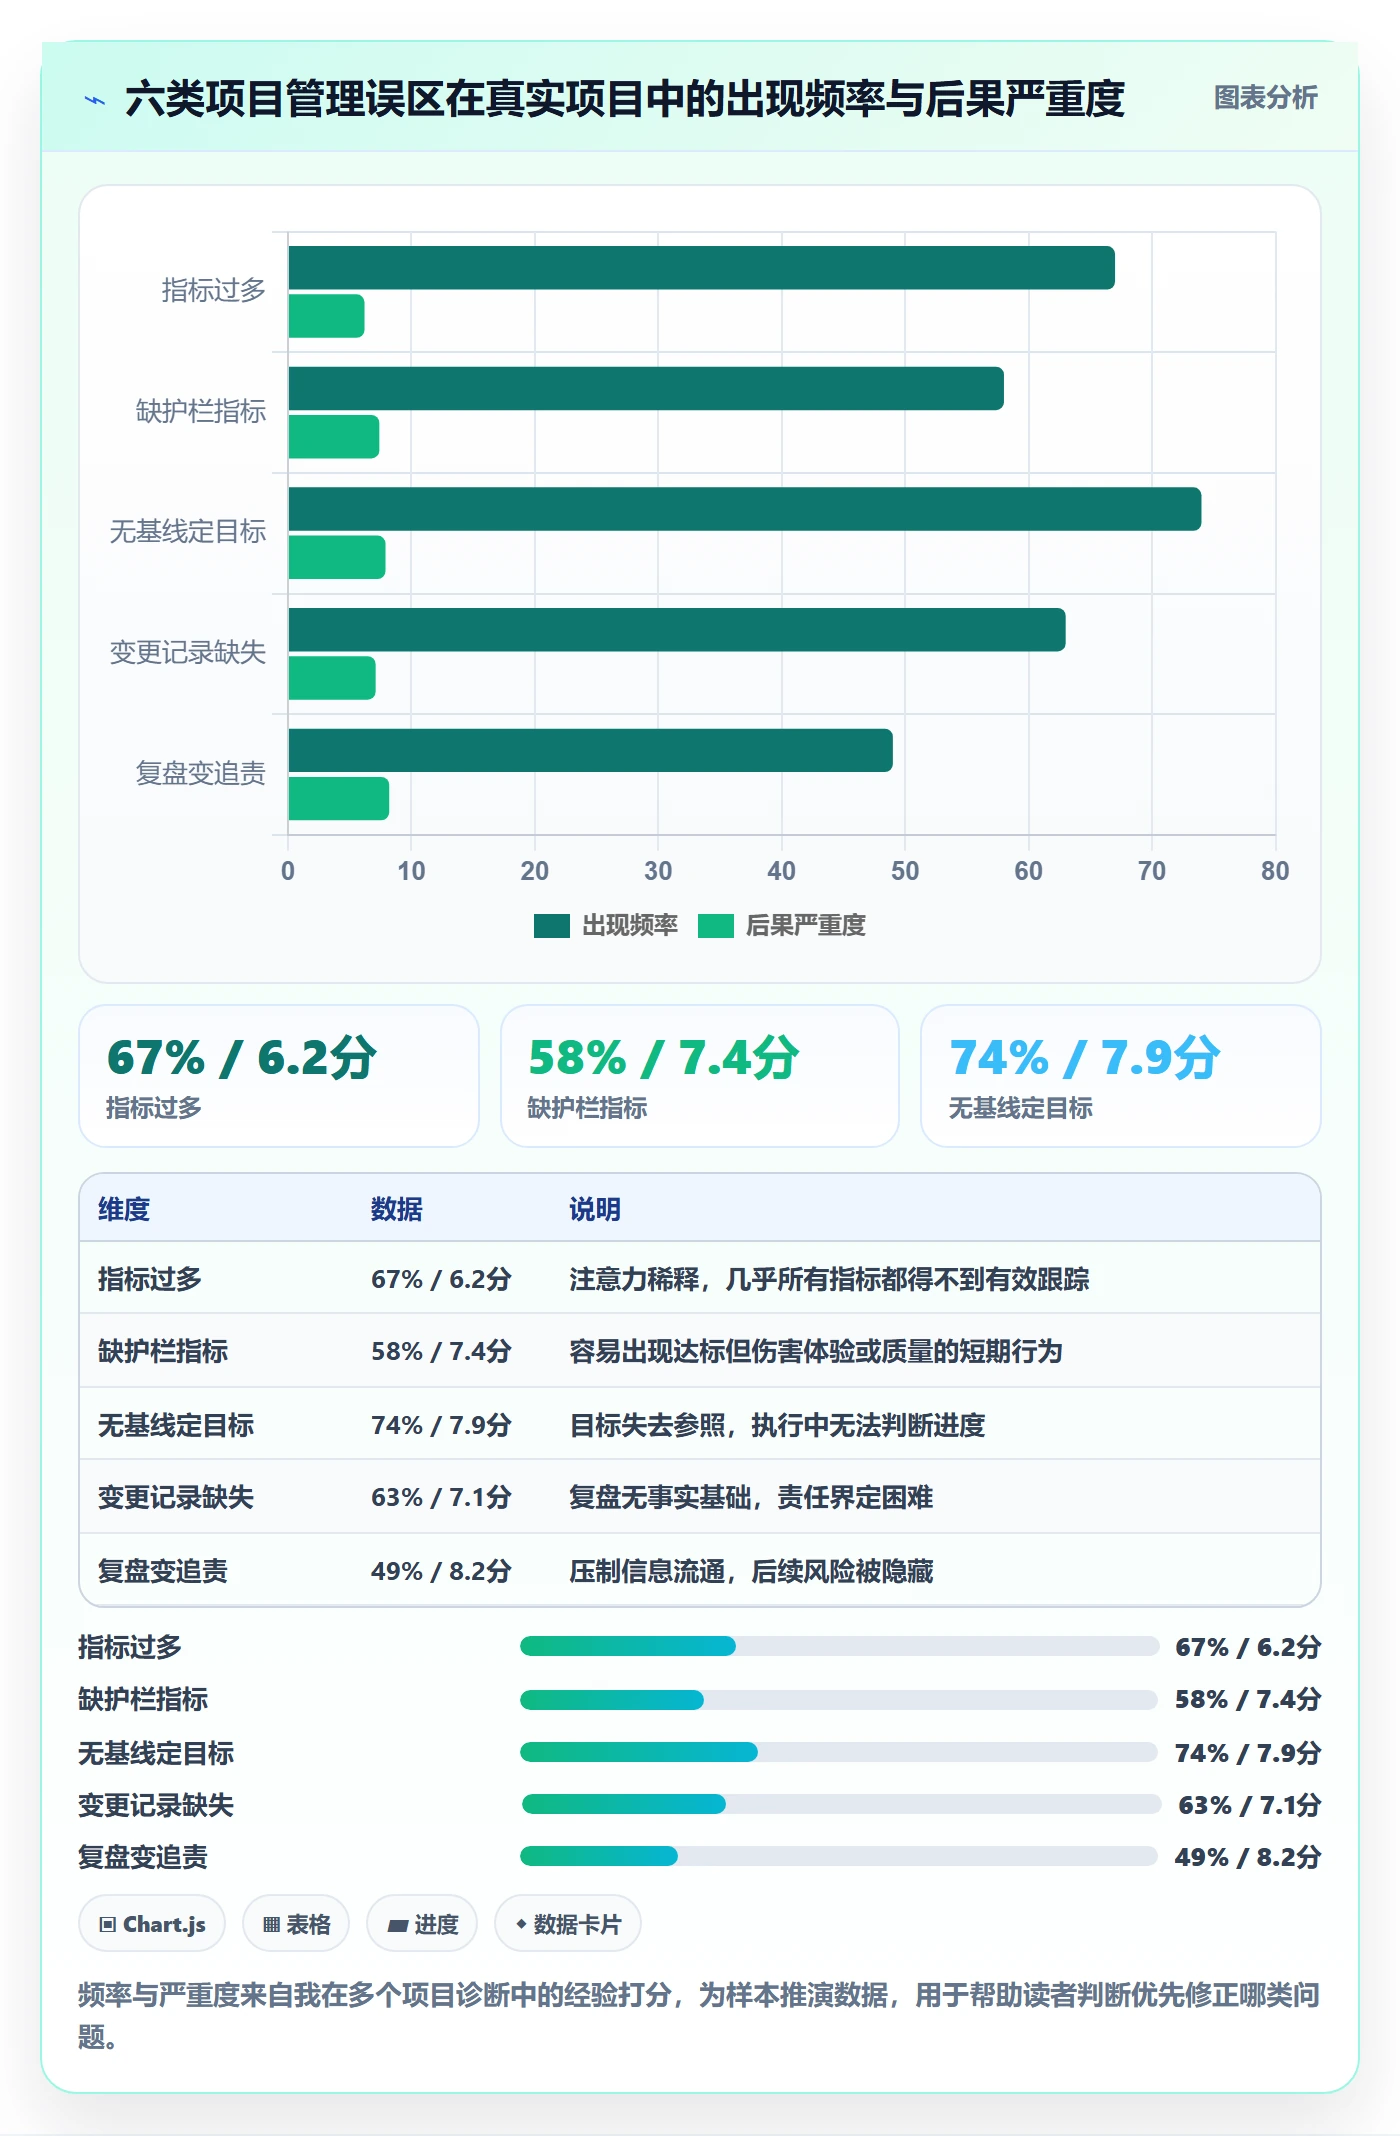The width and height of the screenshot is (1400, 2136).
Task: Click the 49% / 8.2分 value beside progress bar
Action: pyautogui.click(x=1248, y=1857)
